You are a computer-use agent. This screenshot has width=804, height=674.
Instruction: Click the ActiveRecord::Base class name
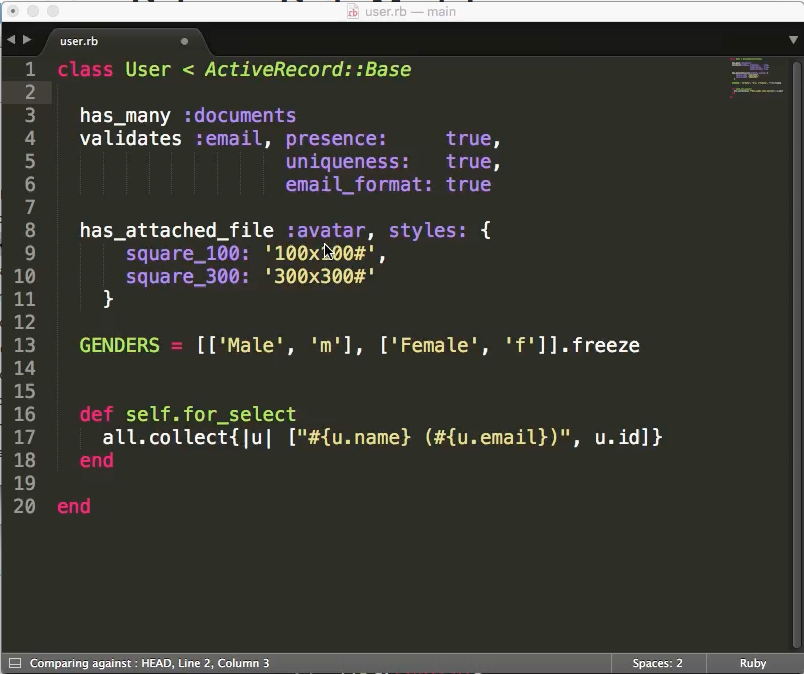(x=307, y=69)
